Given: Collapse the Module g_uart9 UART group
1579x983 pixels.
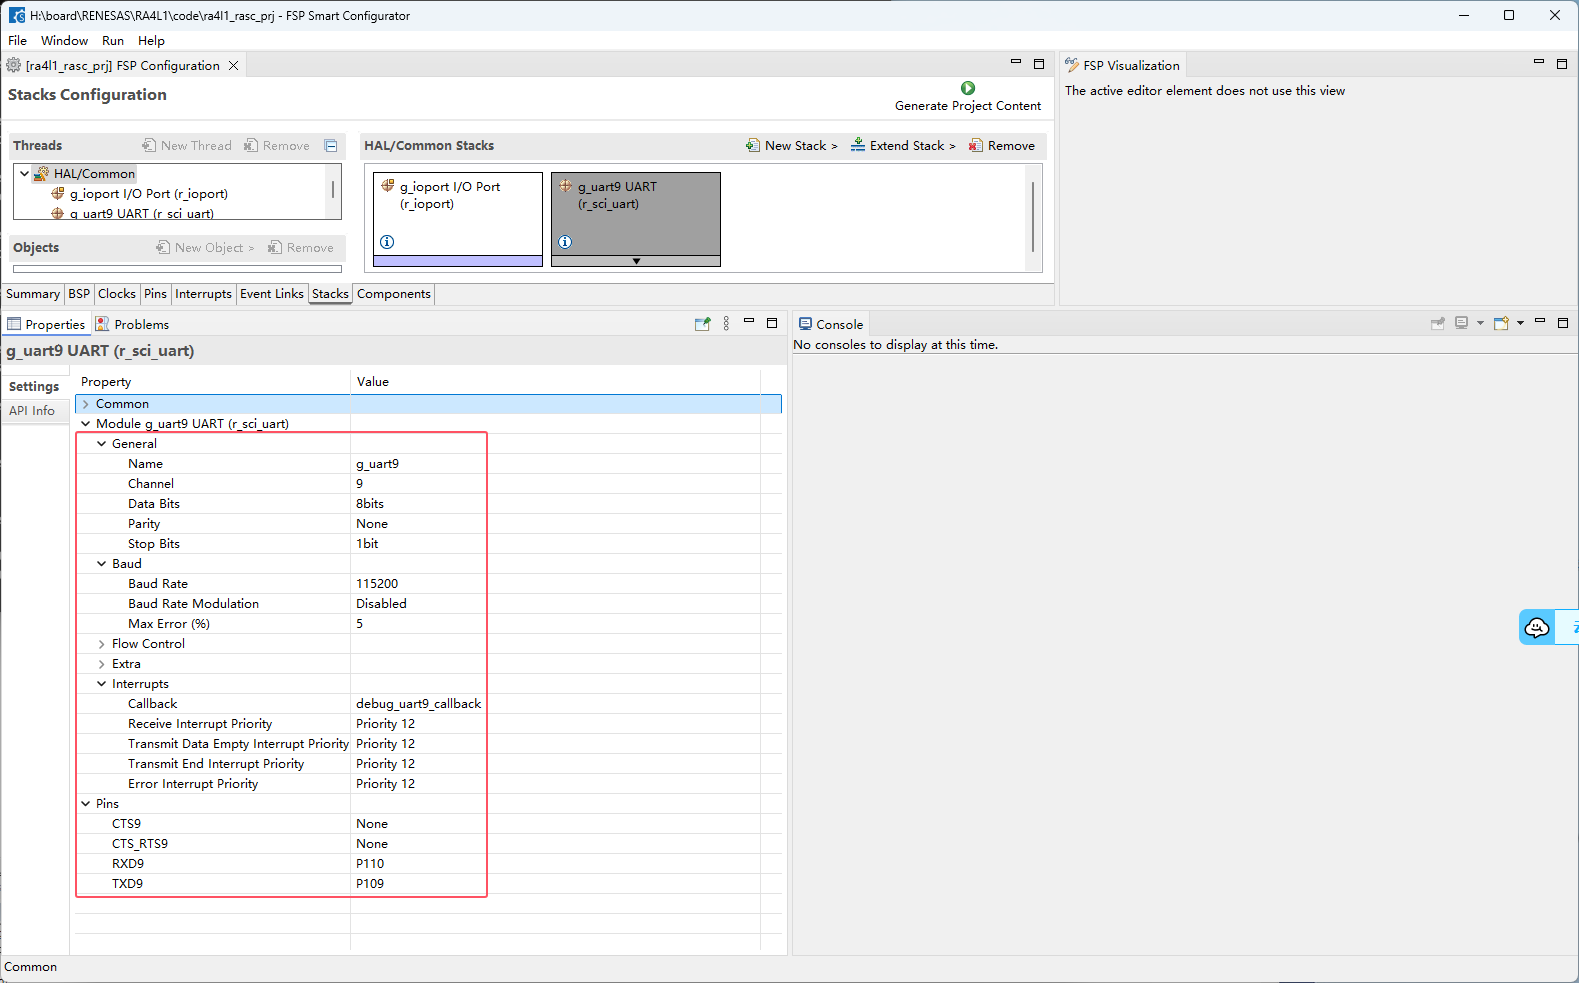Looking at the screenshot, I should point(86,424).
